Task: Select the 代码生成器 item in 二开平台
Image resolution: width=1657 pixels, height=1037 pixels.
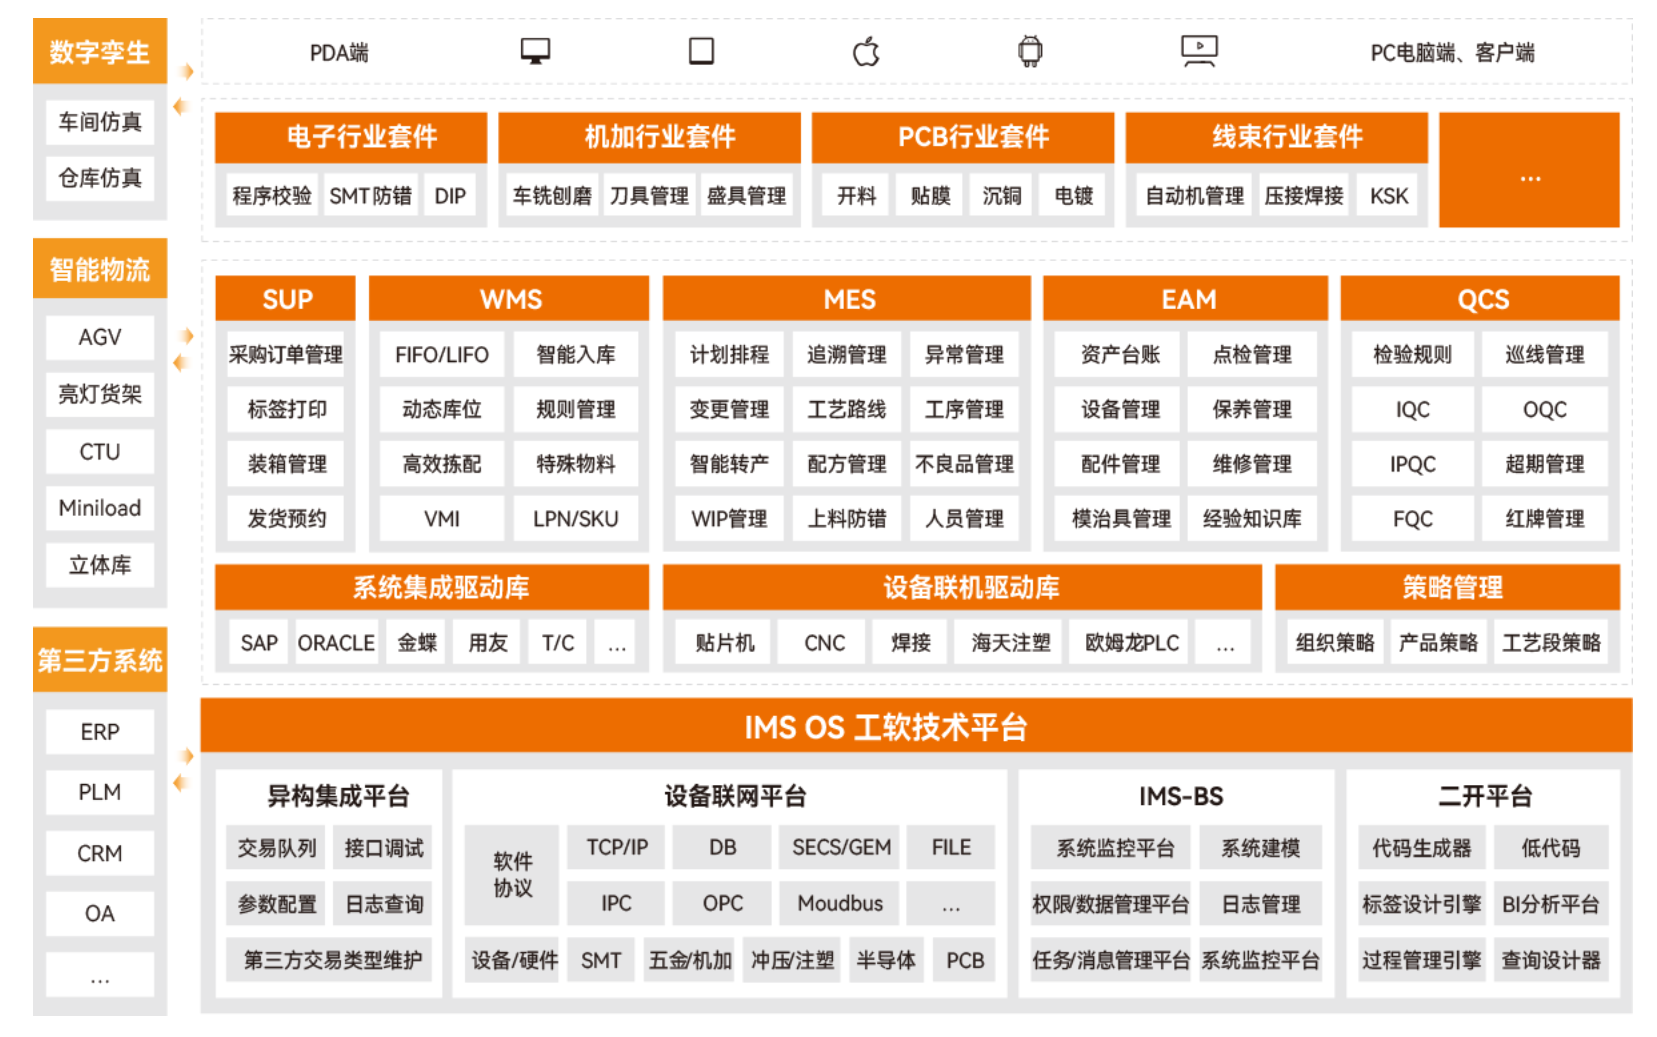Action: [1421, 848]
